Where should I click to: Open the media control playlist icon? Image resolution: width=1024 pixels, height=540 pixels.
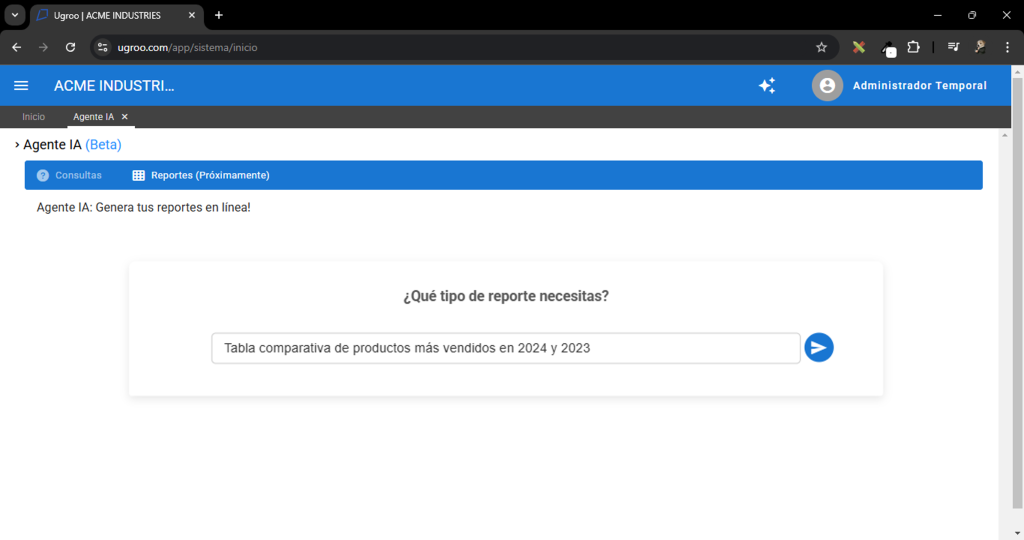tap(954, 47)
